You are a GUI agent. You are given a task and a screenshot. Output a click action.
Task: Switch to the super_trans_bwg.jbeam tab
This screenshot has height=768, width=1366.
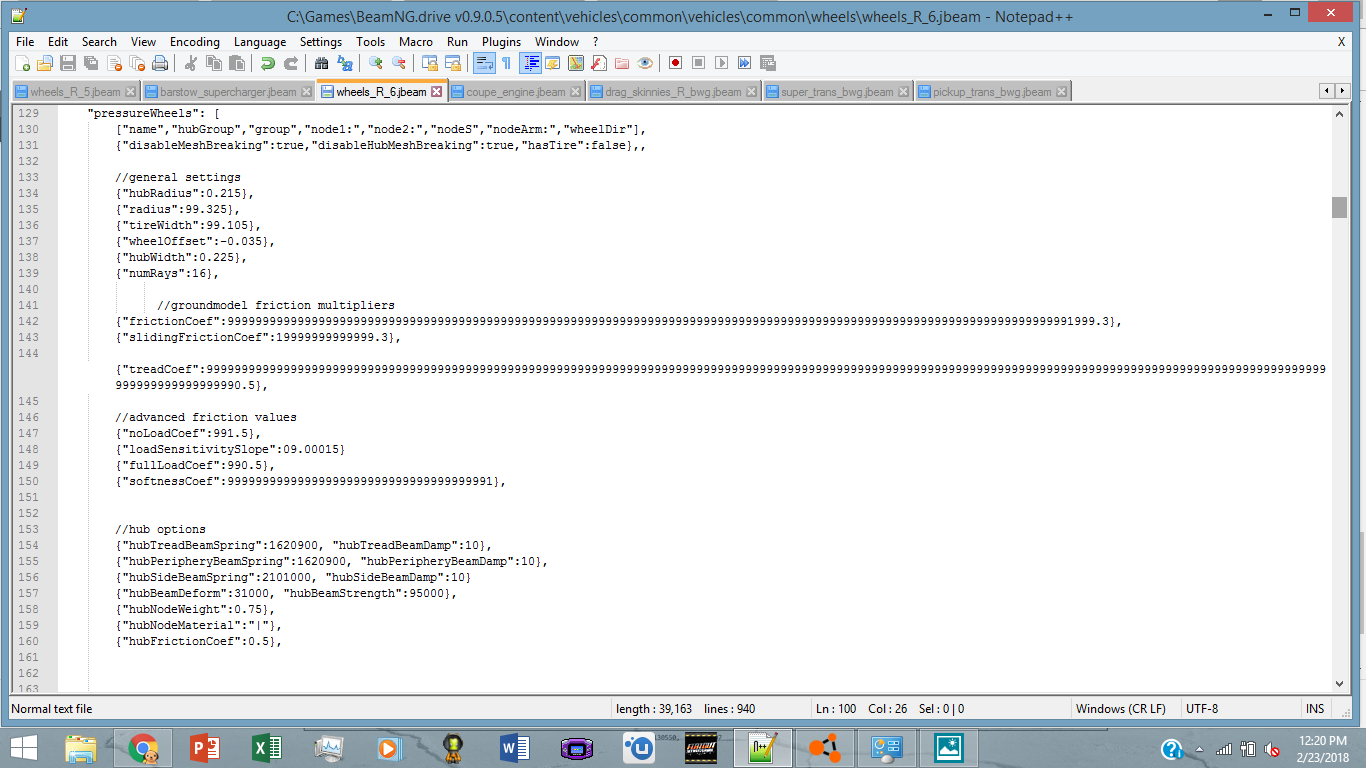point(837,92)
